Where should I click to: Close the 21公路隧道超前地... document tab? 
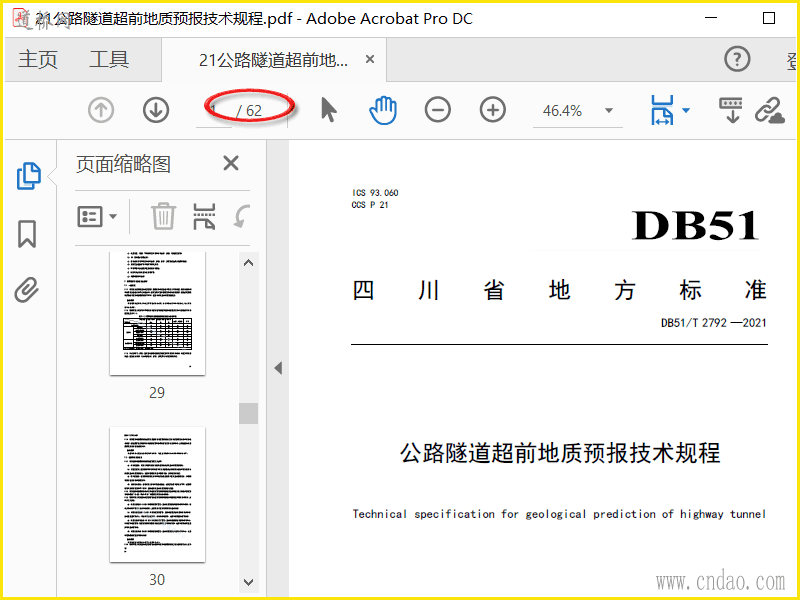click(370, 59)
